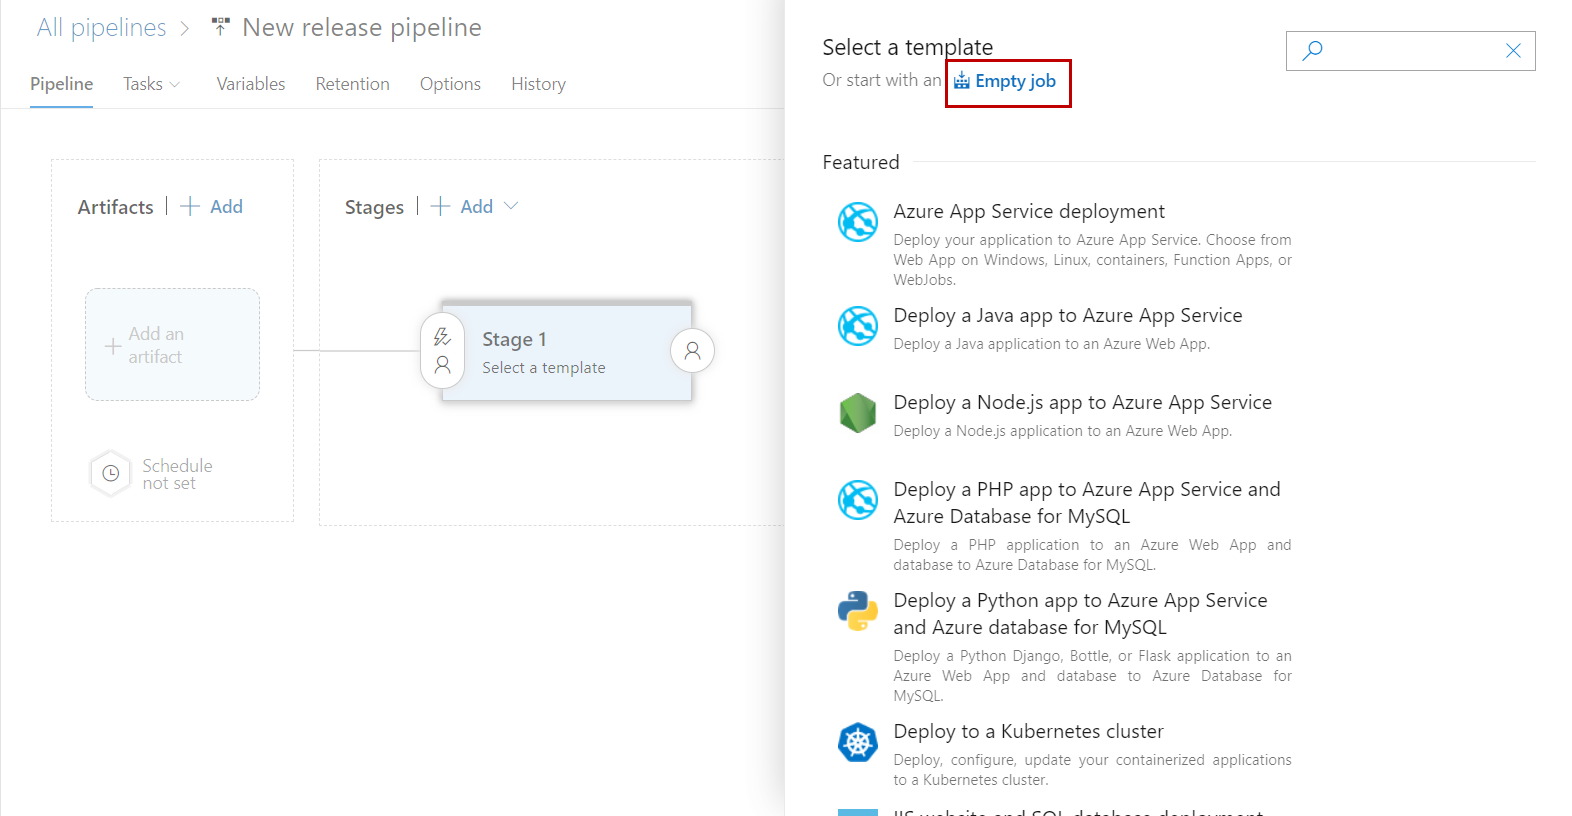Select Deploy to a Kubernetes cluster template
The image size is (1572, 816).
pos(1028,731)
